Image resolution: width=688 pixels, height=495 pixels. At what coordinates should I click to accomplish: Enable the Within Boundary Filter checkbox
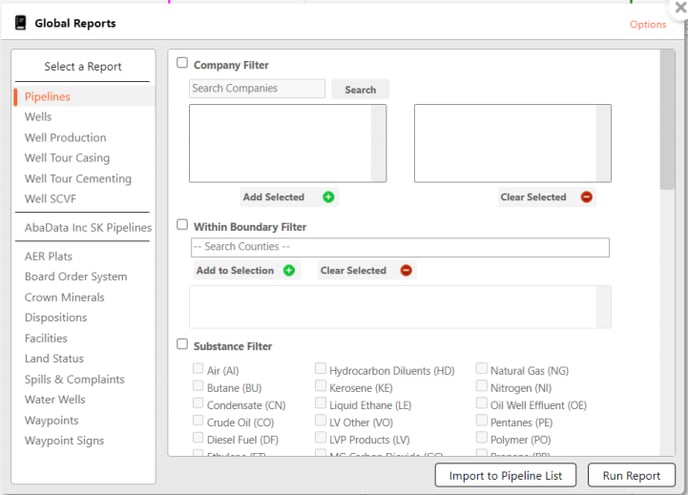(x=182, y=225)
